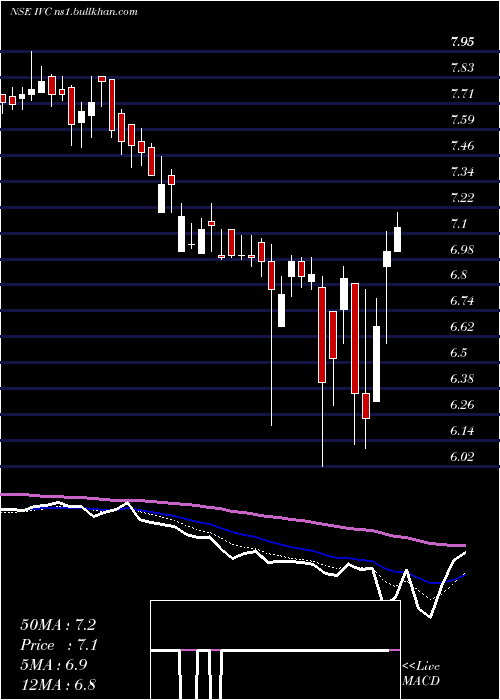Click the 7.34 price axis label
The height and width of the screenshot is (700, 500).
462,172
